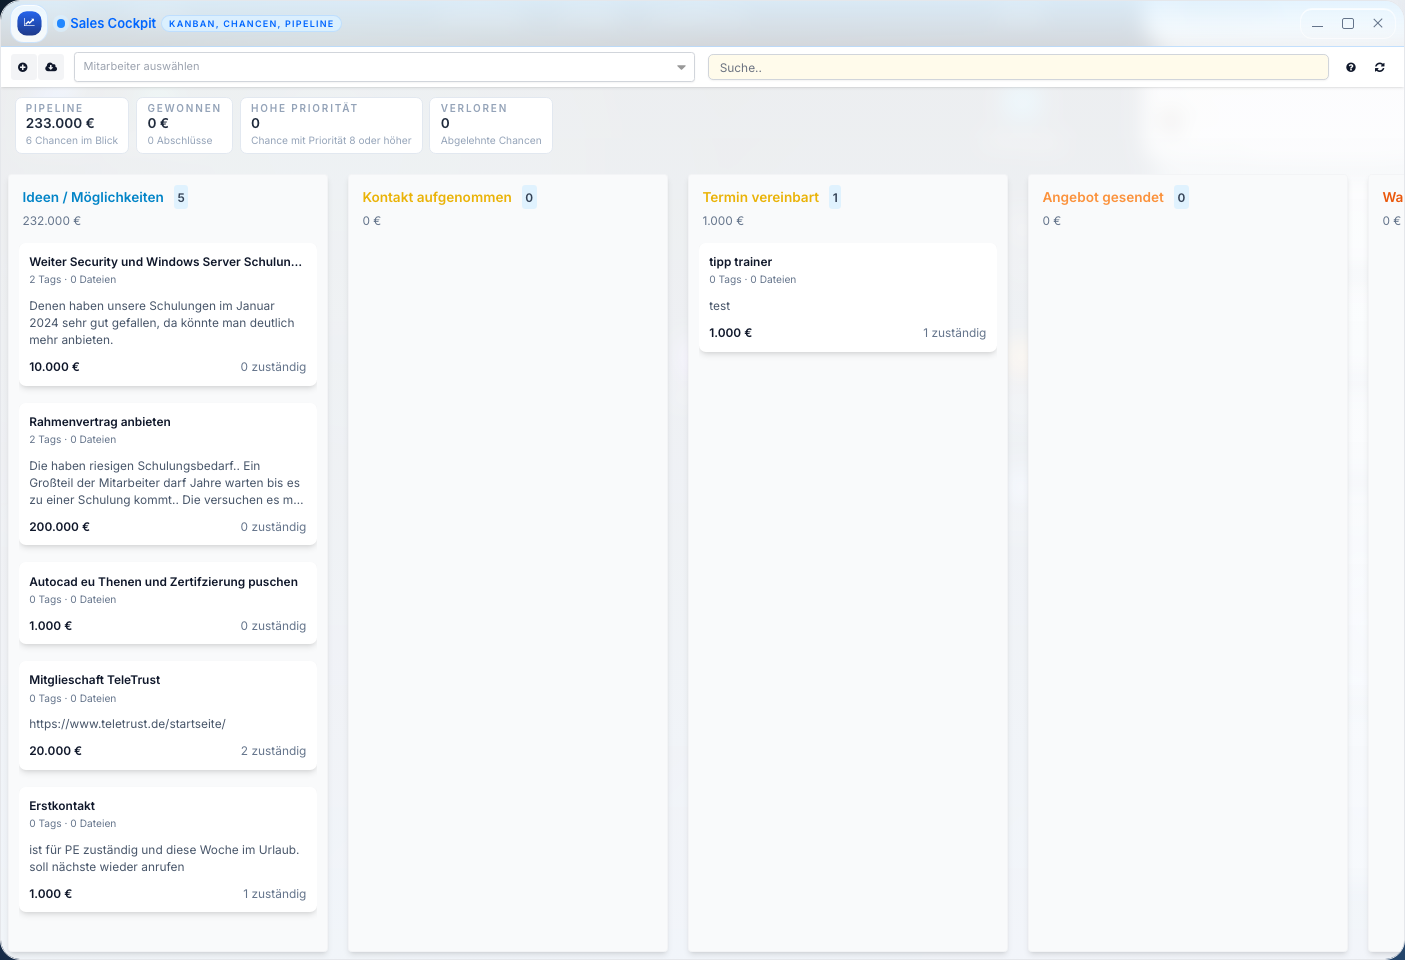Image resolution: width=1405 pixels, height=960 pixels.
Task: Close the Sales Cockpit window
Action: tap(1378, 23)
